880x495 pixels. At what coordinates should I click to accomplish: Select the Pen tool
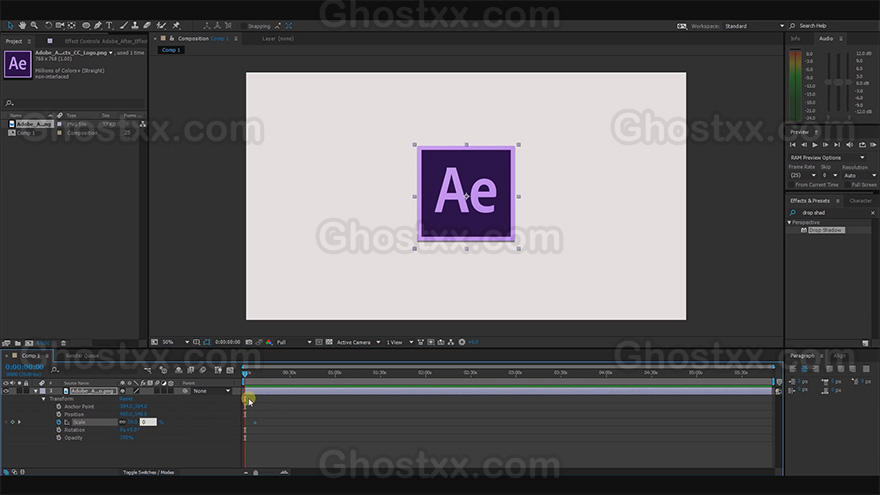click(98, 25)
